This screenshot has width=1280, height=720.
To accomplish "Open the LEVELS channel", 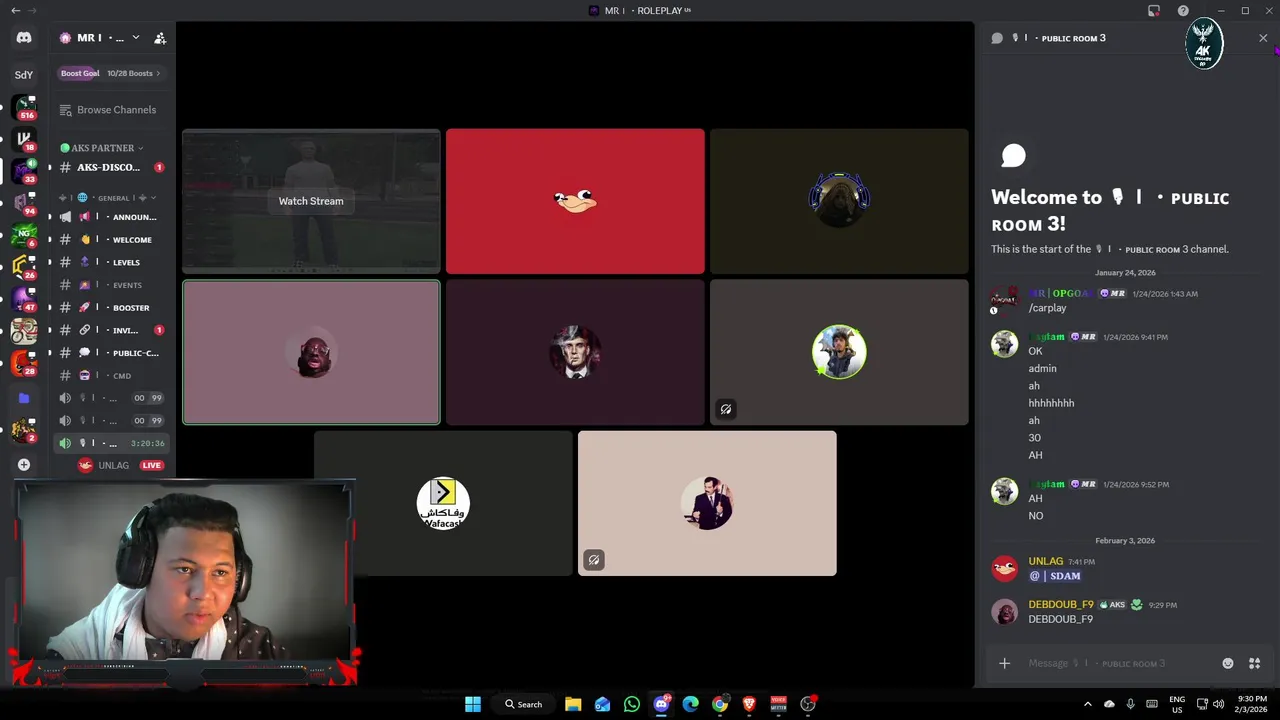I will [112, 262].
